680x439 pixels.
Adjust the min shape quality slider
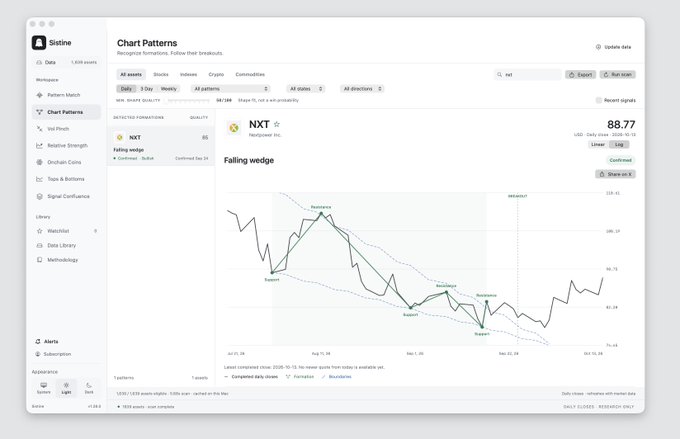pos(188,100)
